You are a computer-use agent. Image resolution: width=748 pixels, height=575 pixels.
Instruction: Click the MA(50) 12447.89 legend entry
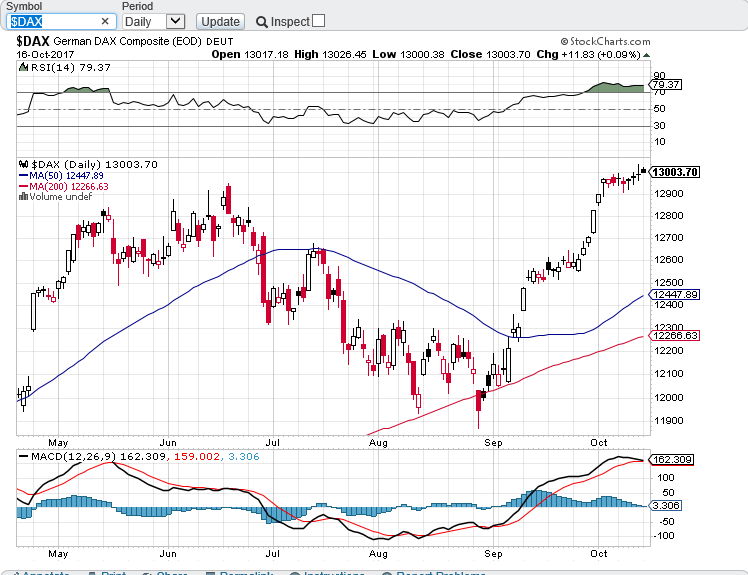click(61, 176)
